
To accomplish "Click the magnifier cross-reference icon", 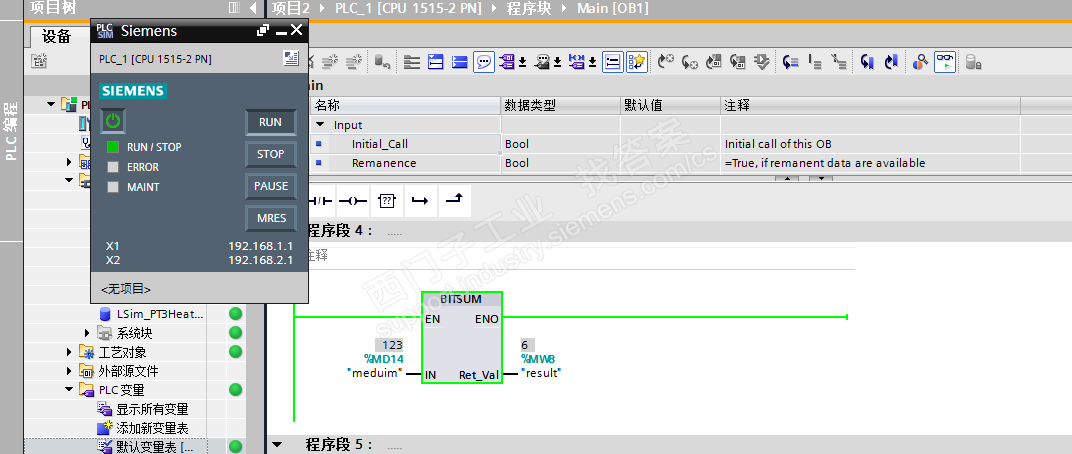I will click(920, 62).
